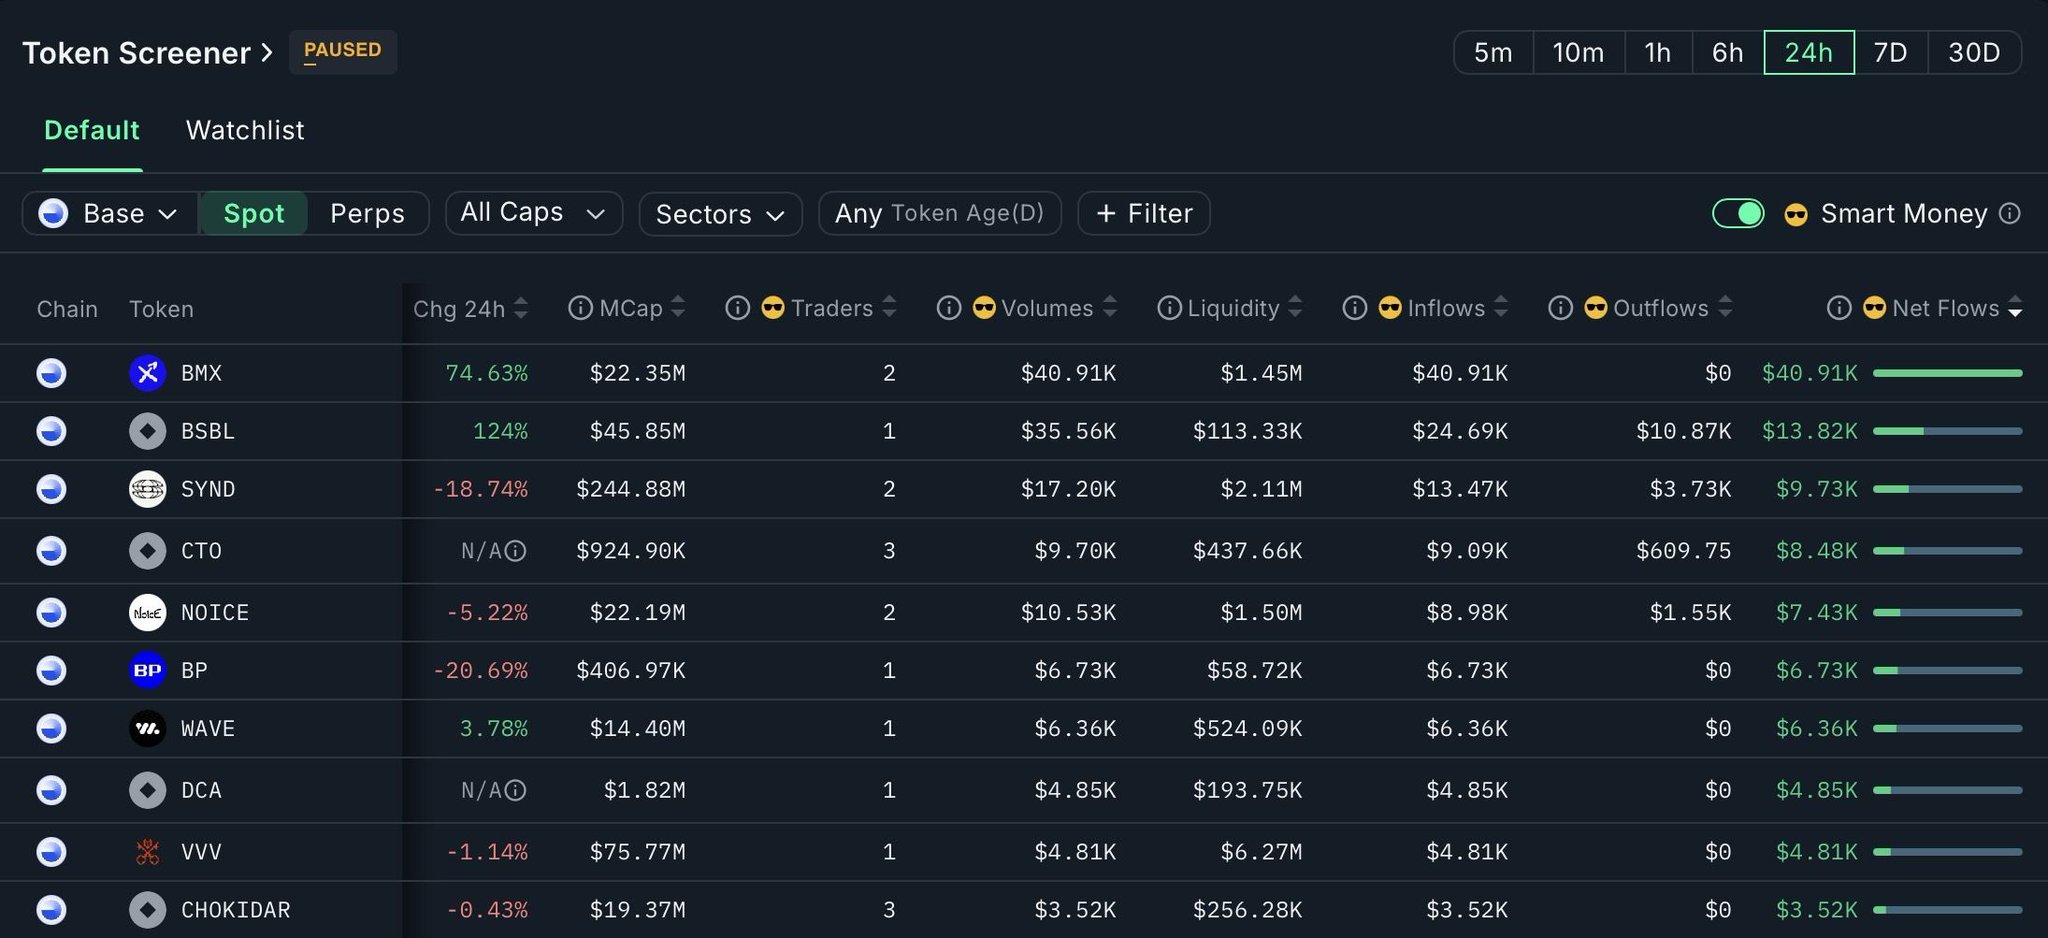Click the SYND token globe icon

pyautogui.click(x=147, y=489)
